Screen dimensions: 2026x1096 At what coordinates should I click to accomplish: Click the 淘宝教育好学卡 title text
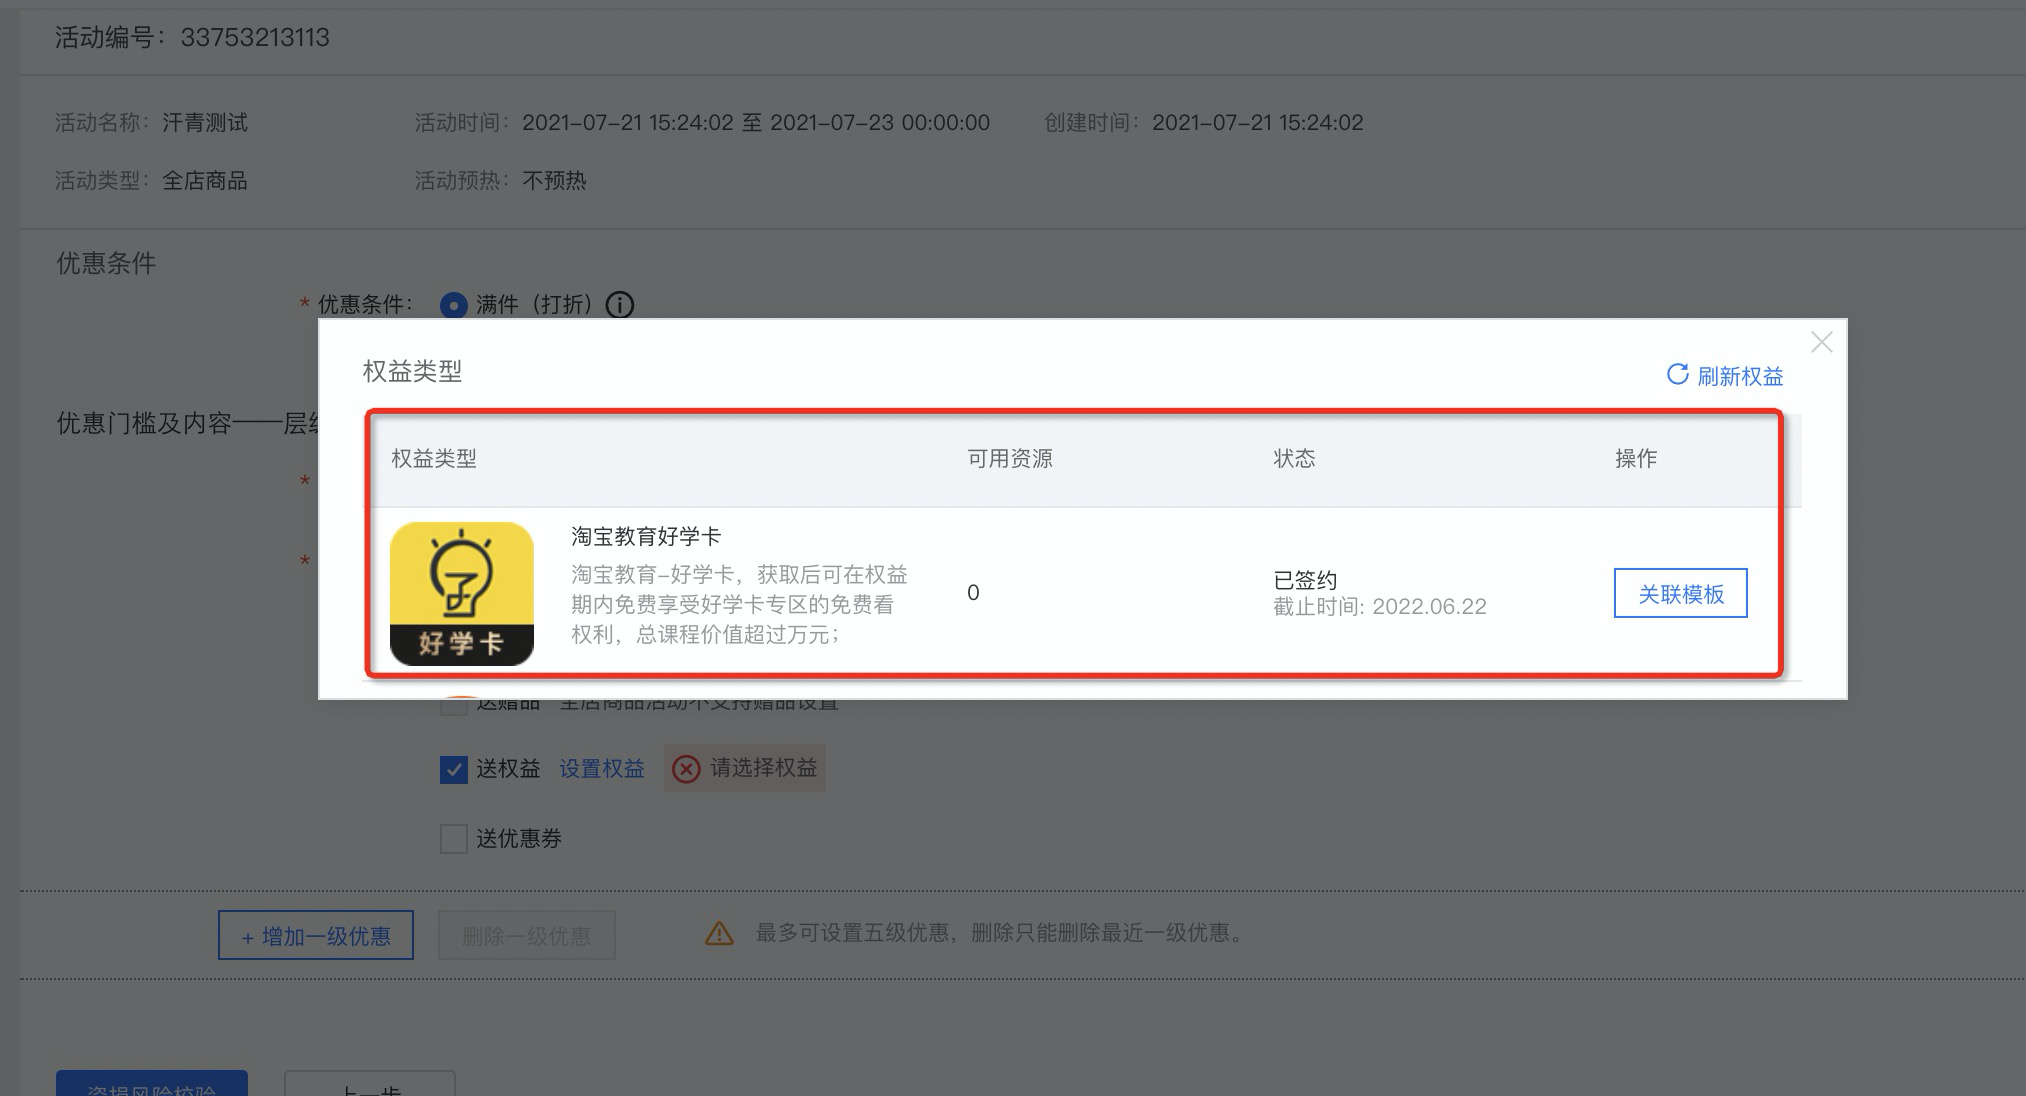click(646, 537)
